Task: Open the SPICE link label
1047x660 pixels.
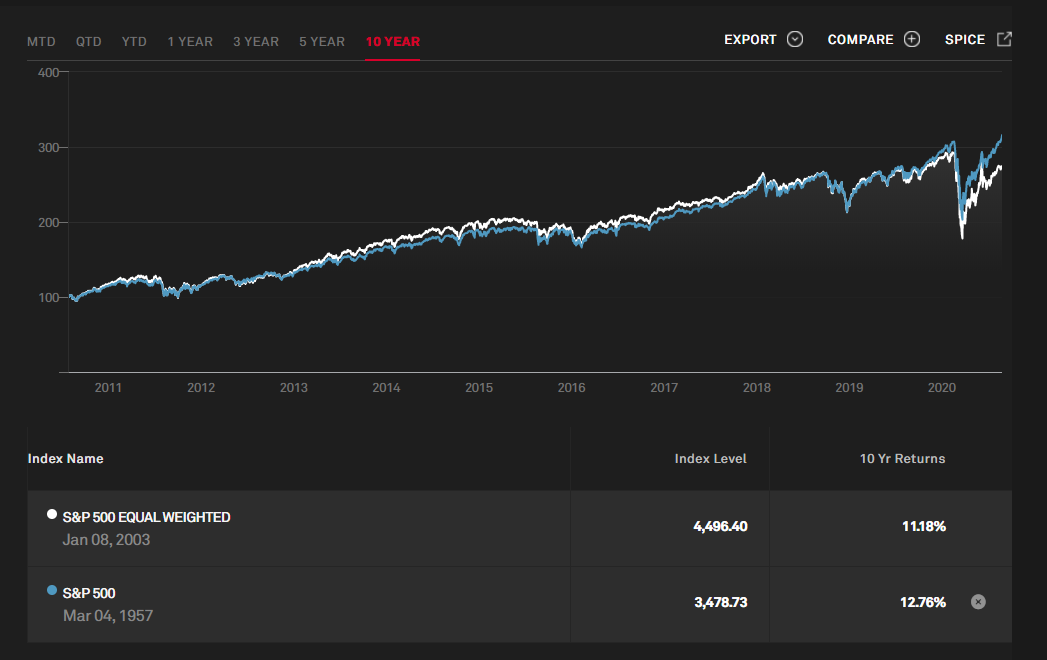Action: pyautogui.click(x=965, y=40)
